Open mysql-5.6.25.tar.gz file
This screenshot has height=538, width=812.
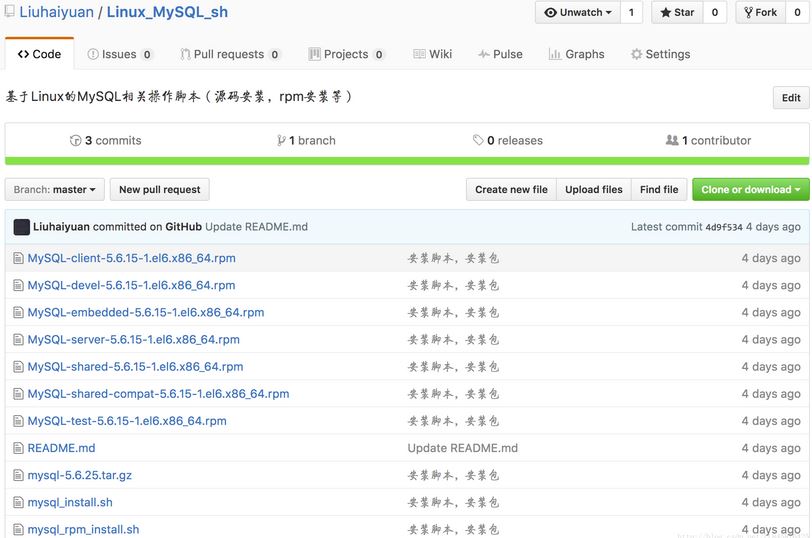80,475
